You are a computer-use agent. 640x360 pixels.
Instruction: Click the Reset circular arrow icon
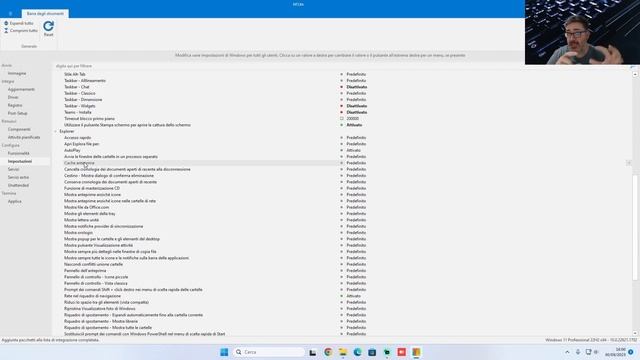coord(49,26)
